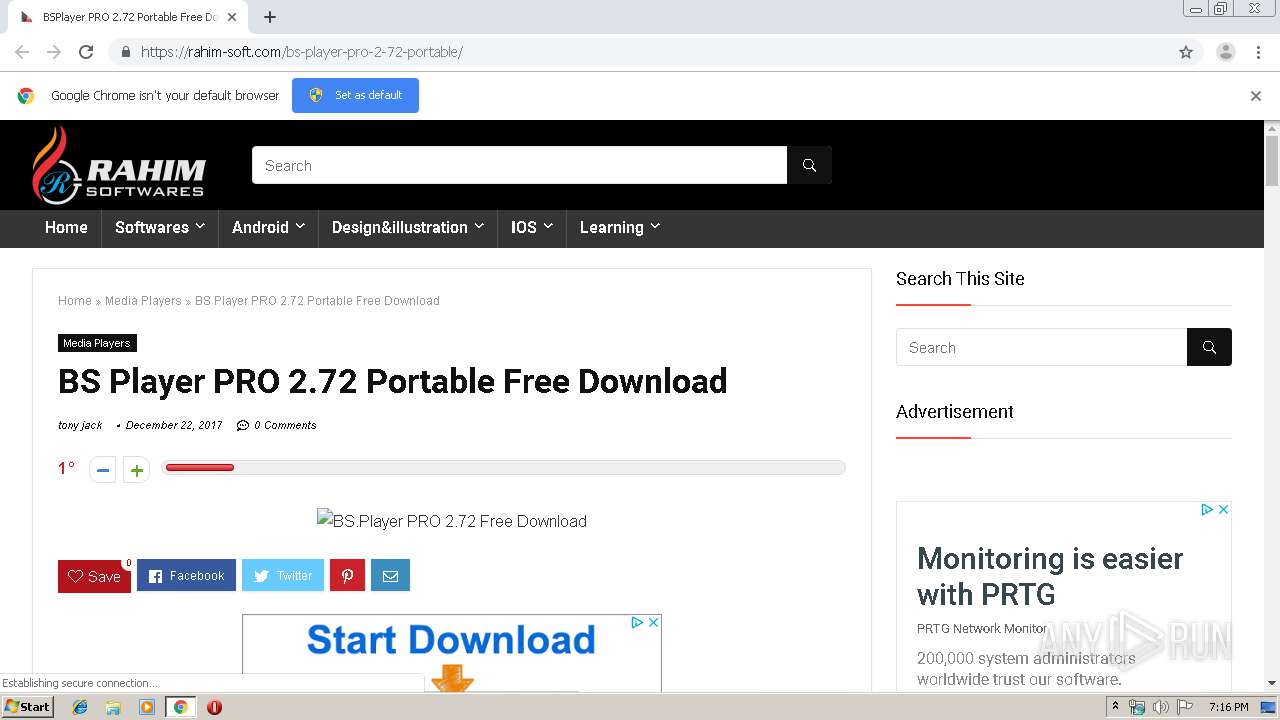Open the Home menu item
Image resolution: width=1280 pixels, height=720 pixels.
tap(66, 227)
